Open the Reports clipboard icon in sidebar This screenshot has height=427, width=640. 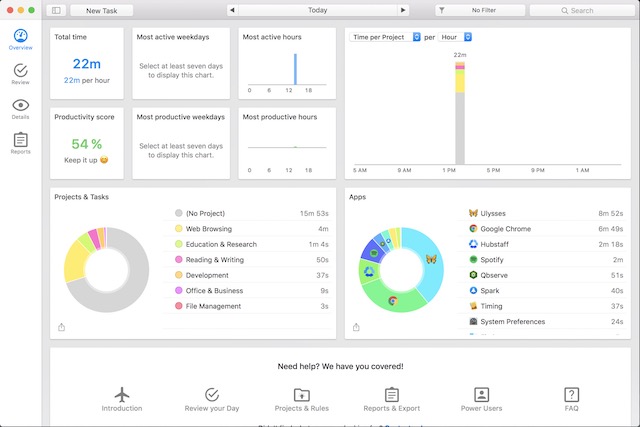point(20,140)
